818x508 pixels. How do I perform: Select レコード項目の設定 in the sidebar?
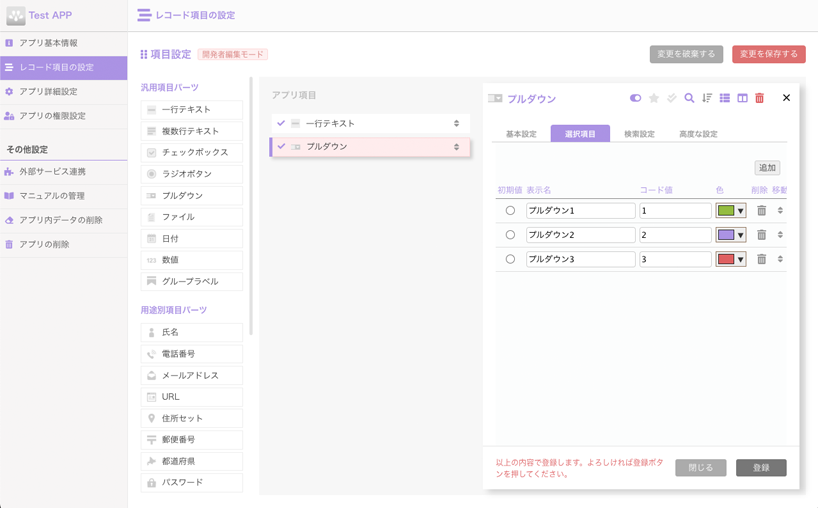tap(64, 67)
